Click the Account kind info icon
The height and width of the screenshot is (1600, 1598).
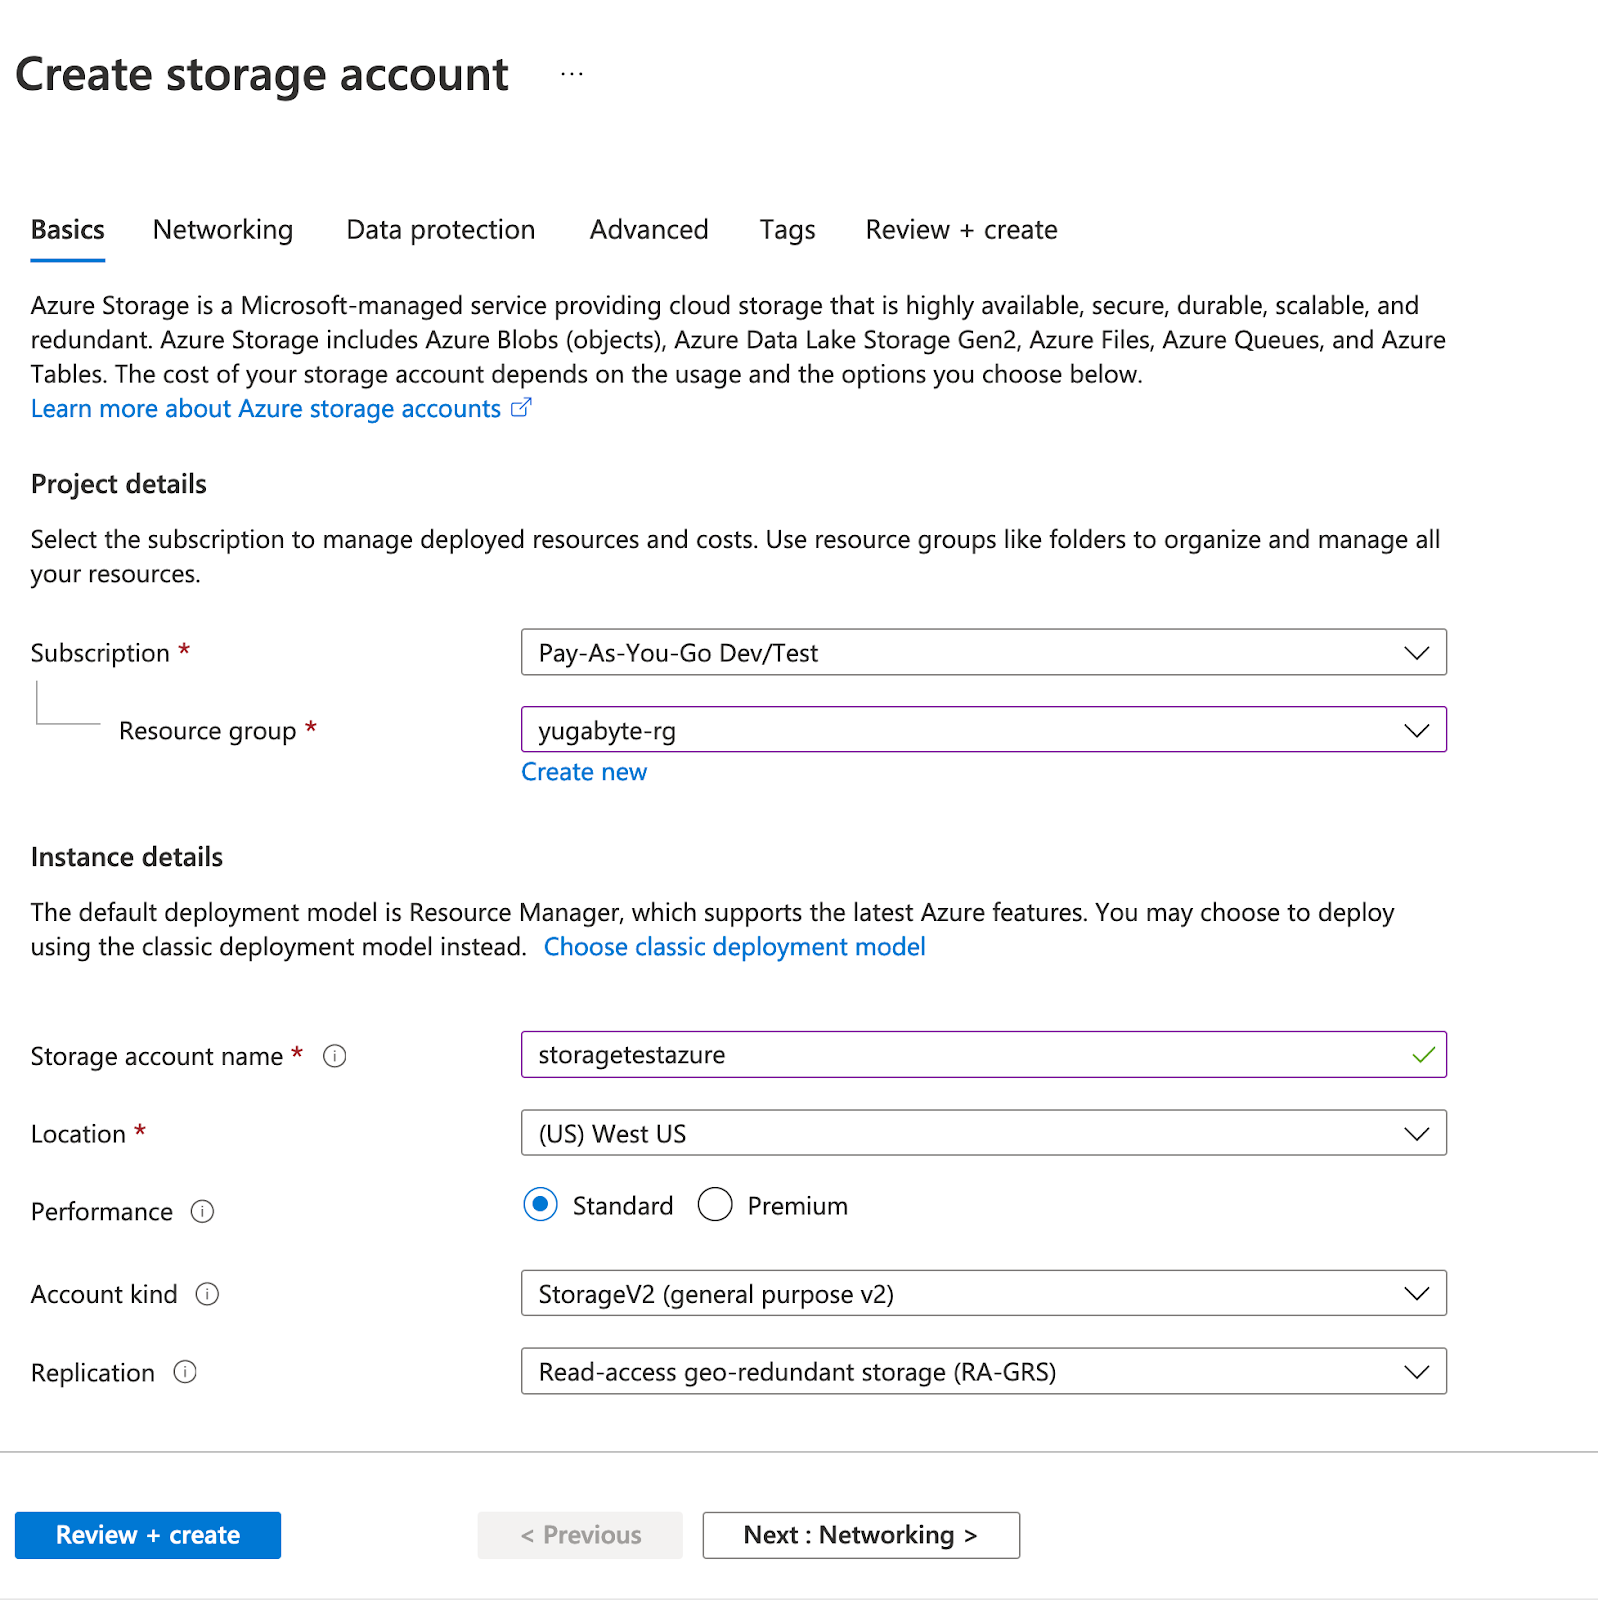pos(207,1294)
